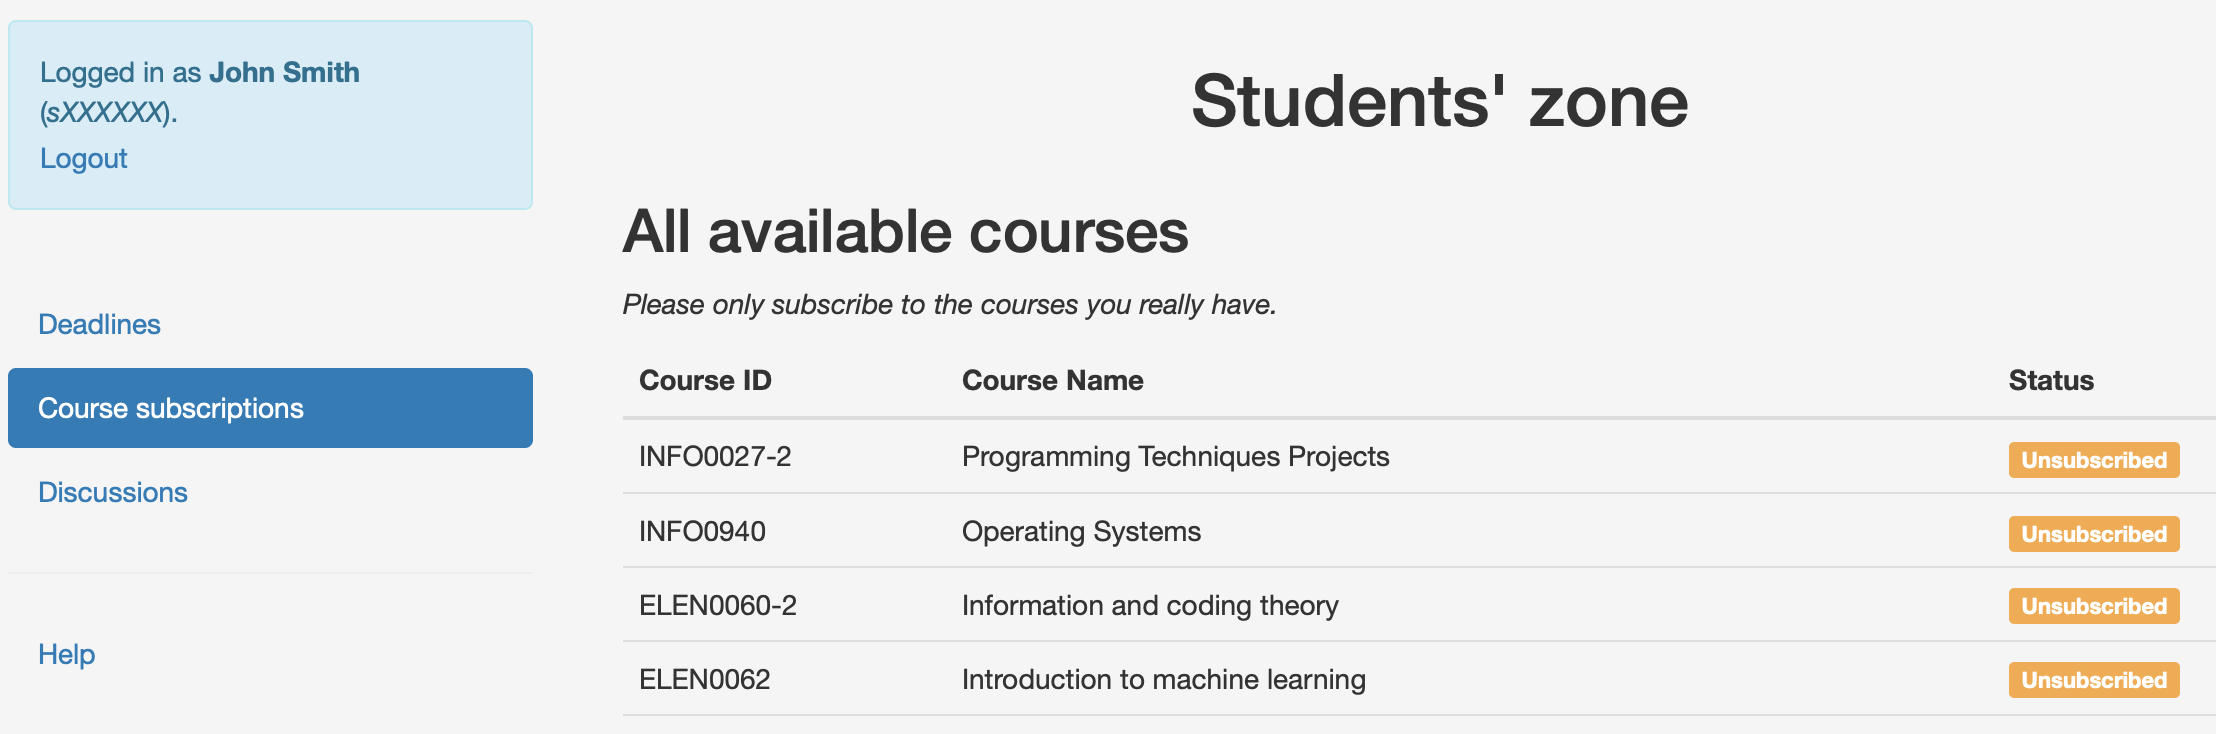The width and height of the screenshot is (2216, 734).
Task: Toggle Unsubscribed status for Operating Systems
Action: click(x=2093, y=534)
